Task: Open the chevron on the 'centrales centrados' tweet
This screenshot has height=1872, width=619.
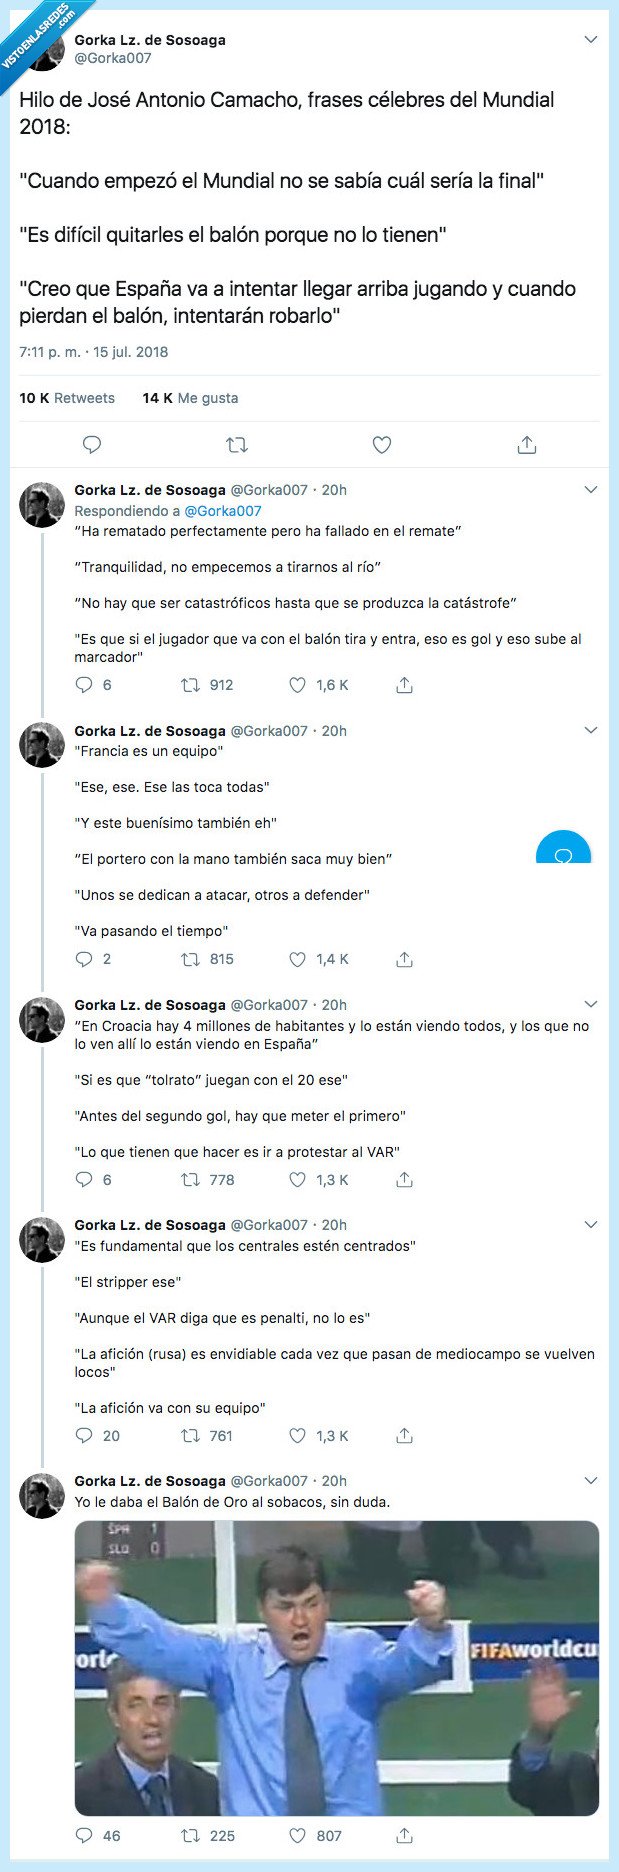Action: click(x=591, y=1223)
